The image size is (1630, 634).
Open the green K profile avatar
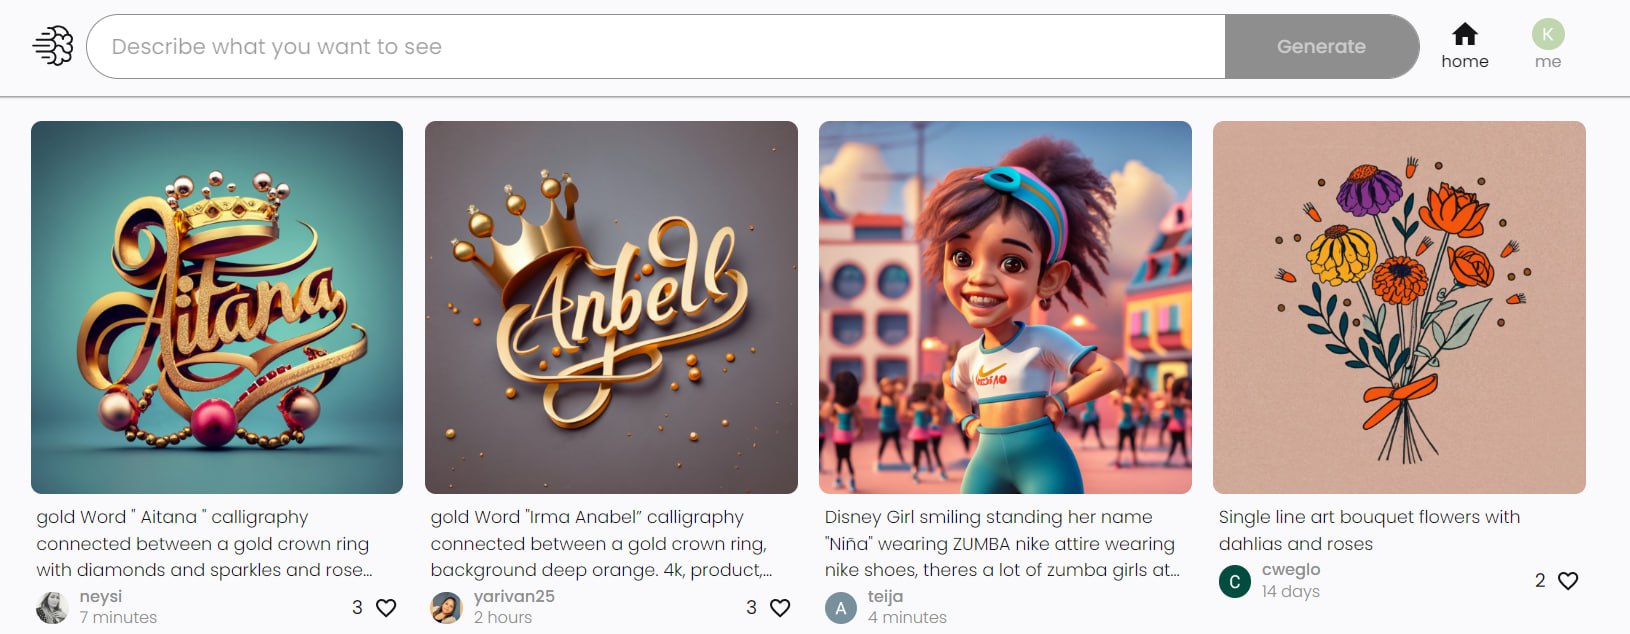point(1548,34)
